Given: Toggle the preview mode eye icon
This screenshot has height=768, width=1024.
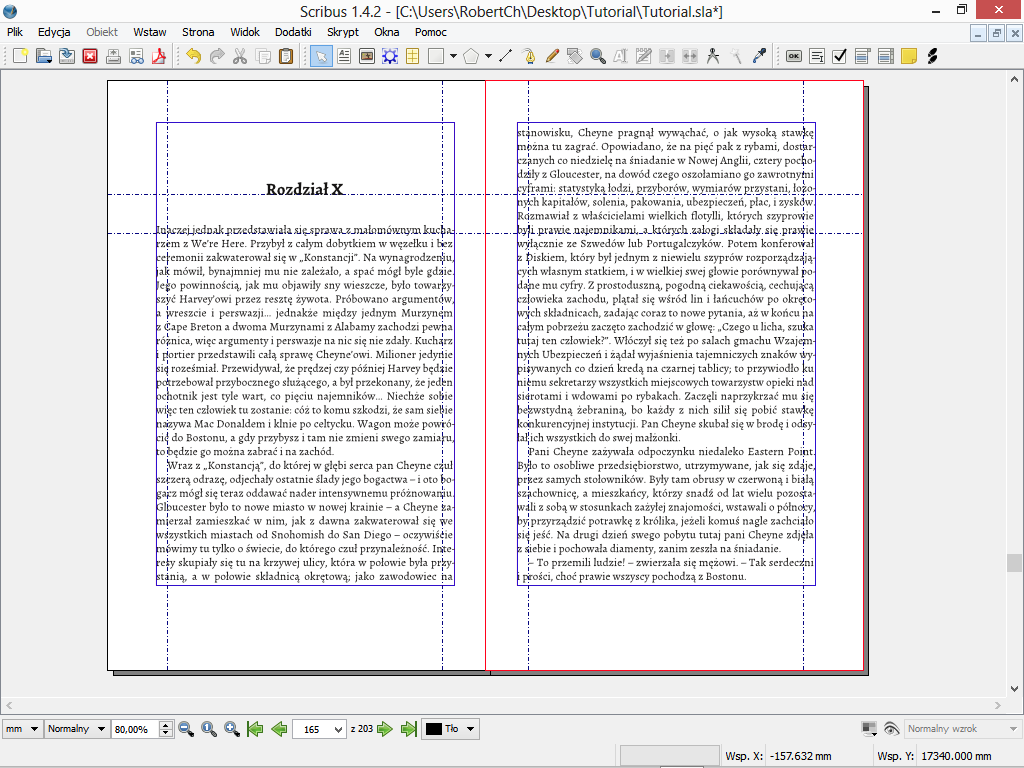Looking at the screenshot, I should click(890, 729).
